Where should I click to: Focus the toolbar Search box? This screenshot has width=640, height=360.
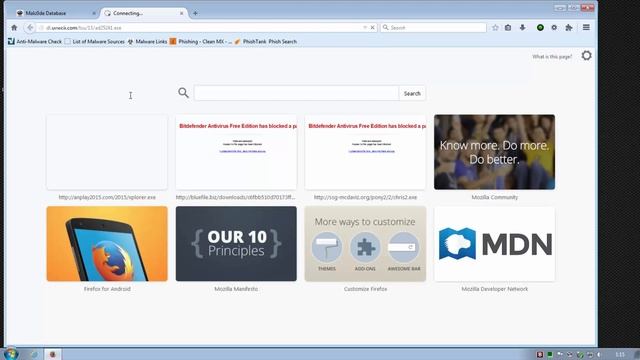click(433, 28)
